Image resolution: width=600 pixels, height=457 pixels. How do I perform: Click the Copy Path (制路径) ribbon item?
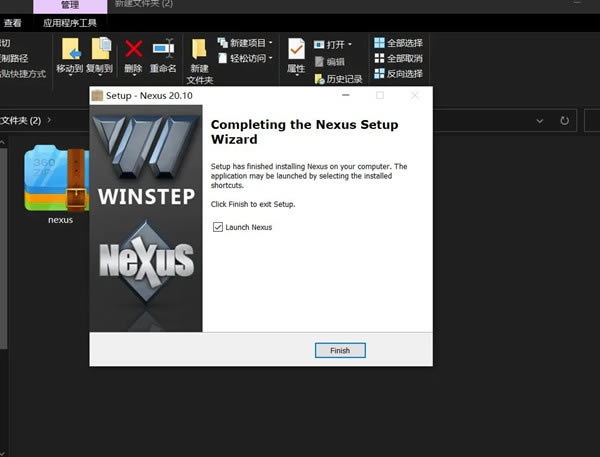[x=14, y=58]
